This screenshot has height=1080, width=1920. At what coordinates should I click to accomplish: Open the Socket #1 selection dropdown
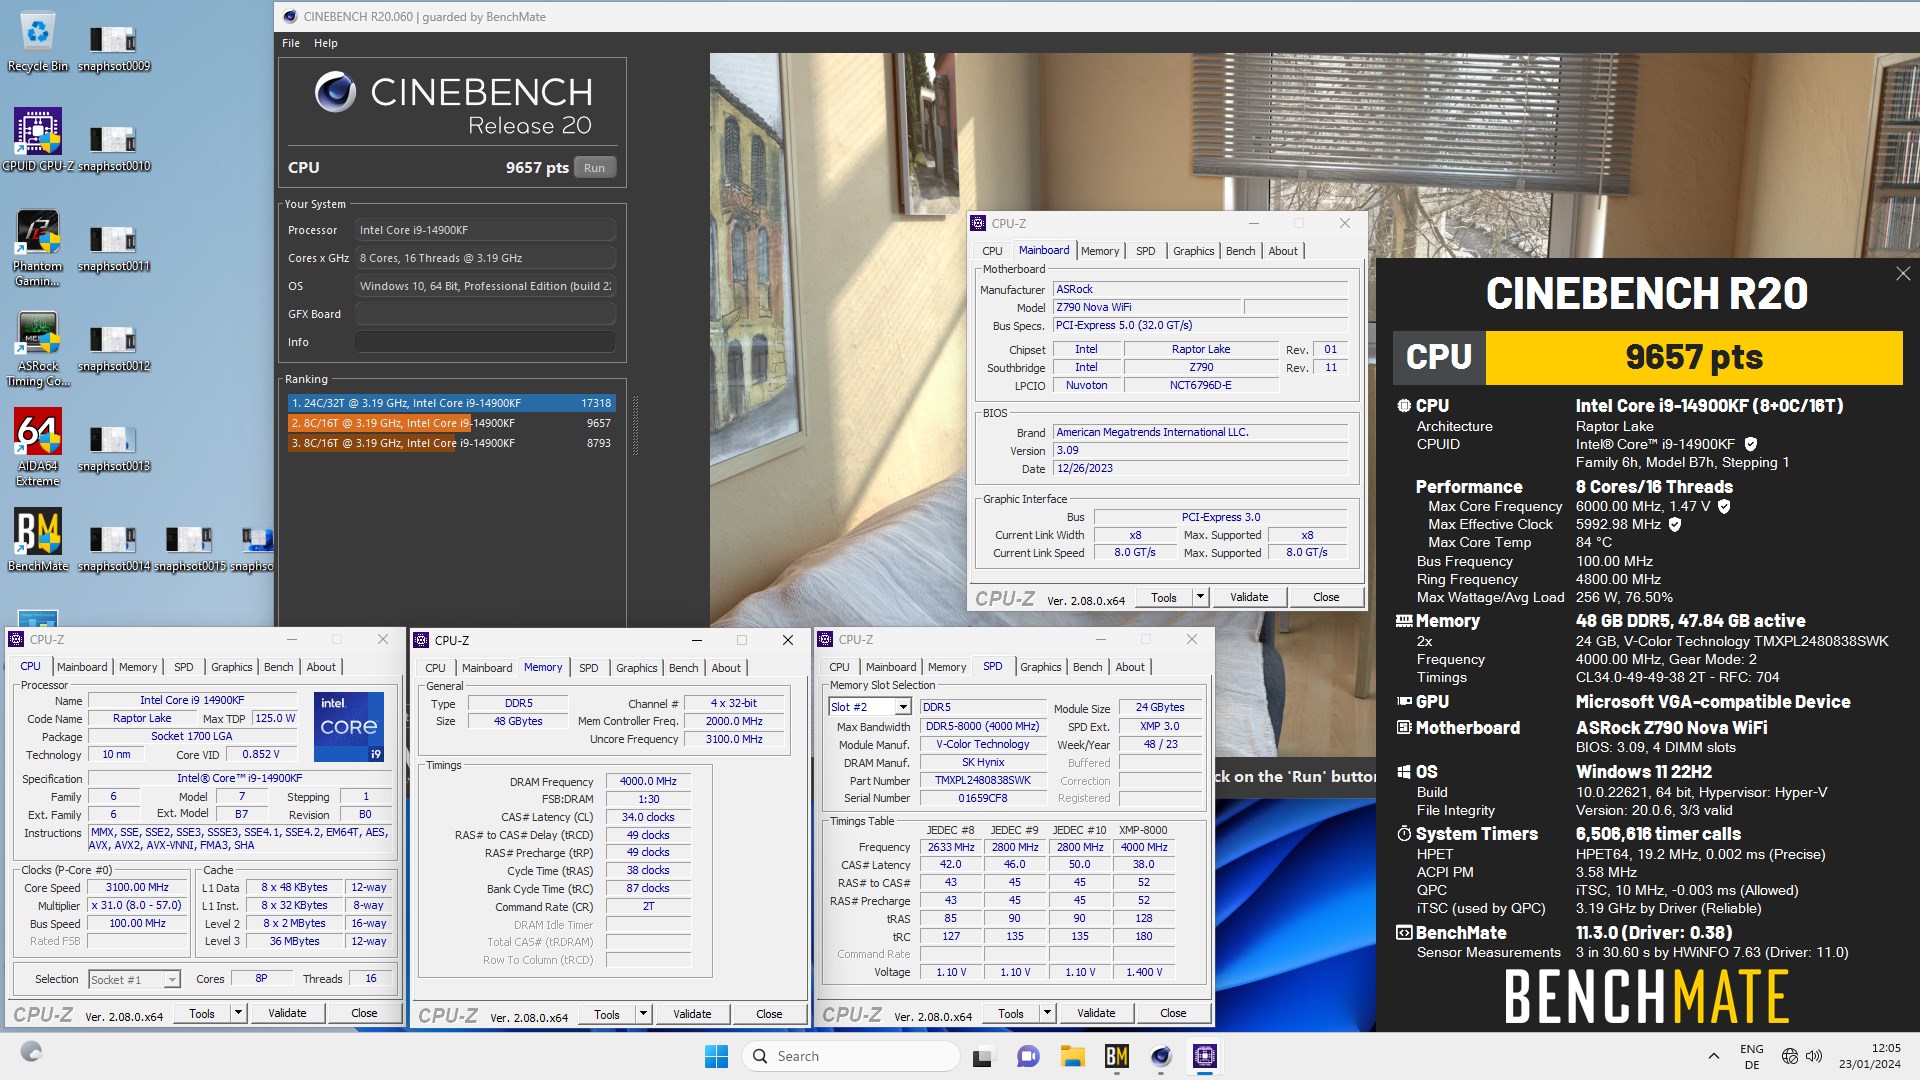172,980
